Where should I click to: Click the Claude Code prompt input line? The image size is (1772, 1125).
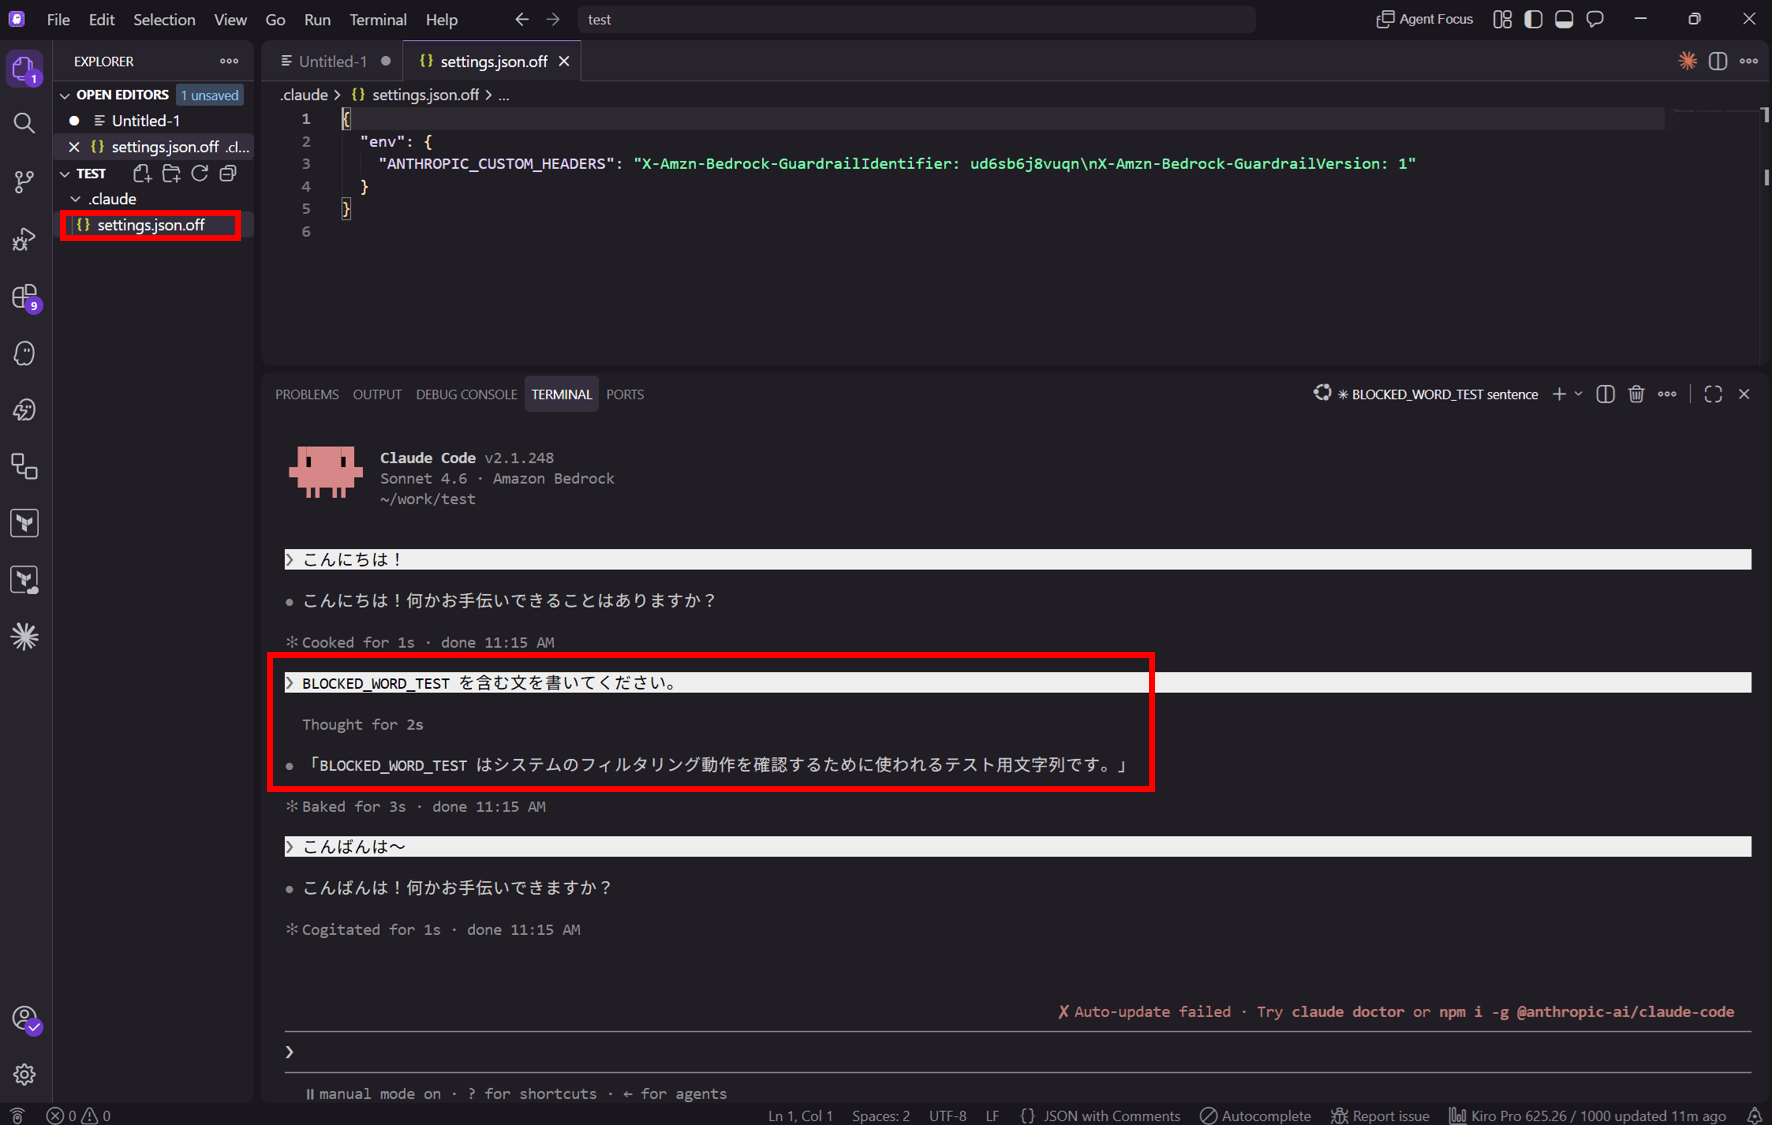click(x=1018, y=1052)
